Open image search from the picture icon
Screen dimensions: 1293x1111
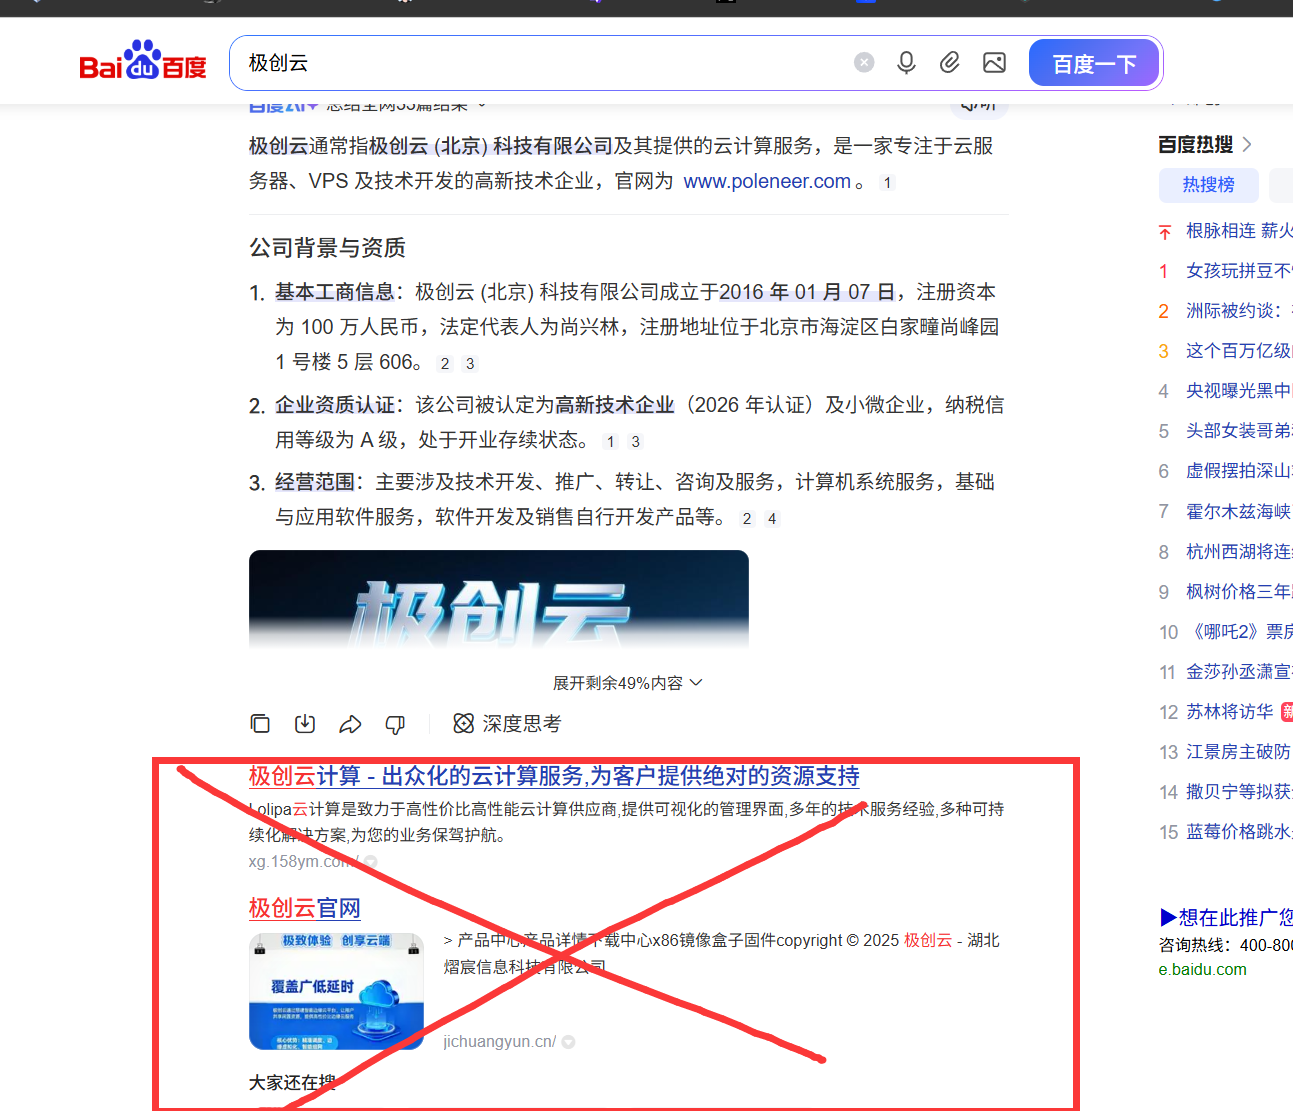[x=994, y=63]
